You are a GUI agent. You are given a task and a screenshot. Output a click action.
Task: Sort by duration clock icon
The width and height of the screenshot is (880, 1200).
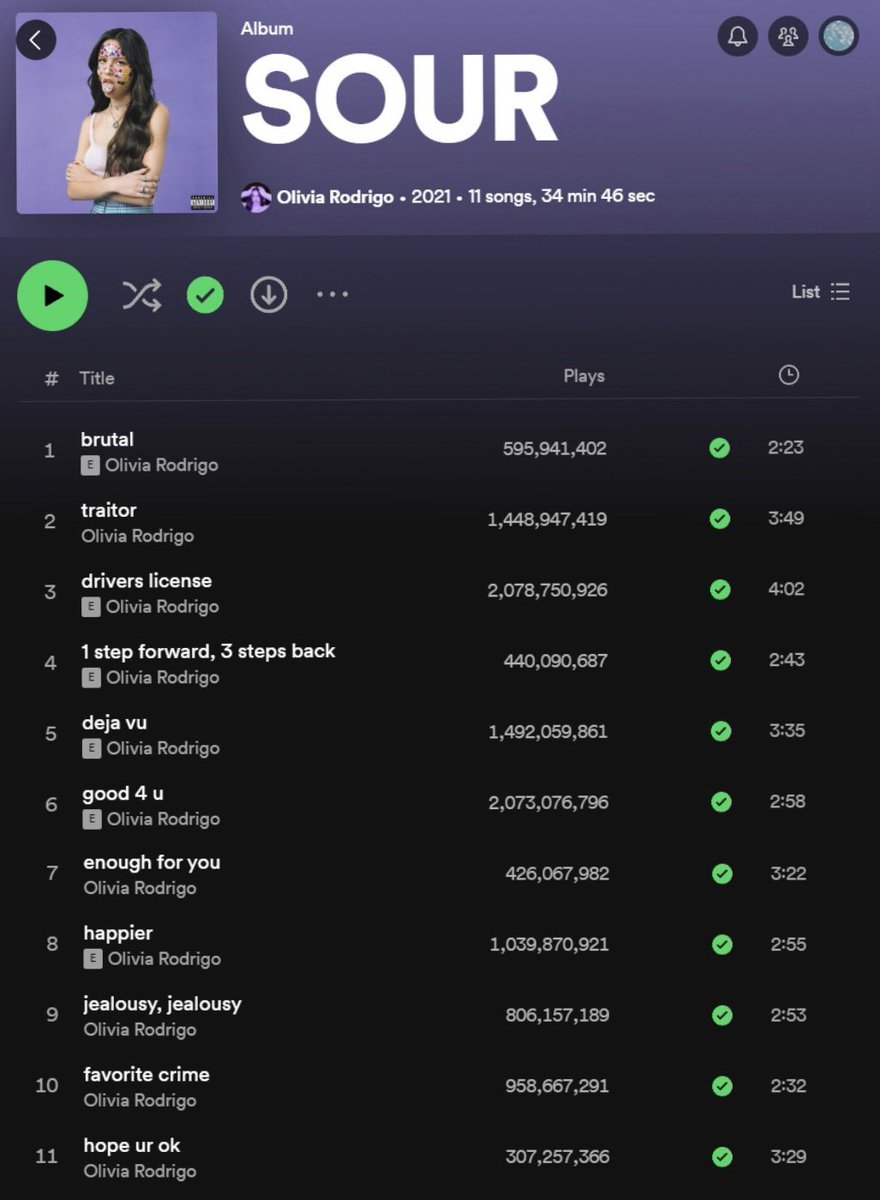[x=789, y=375]
